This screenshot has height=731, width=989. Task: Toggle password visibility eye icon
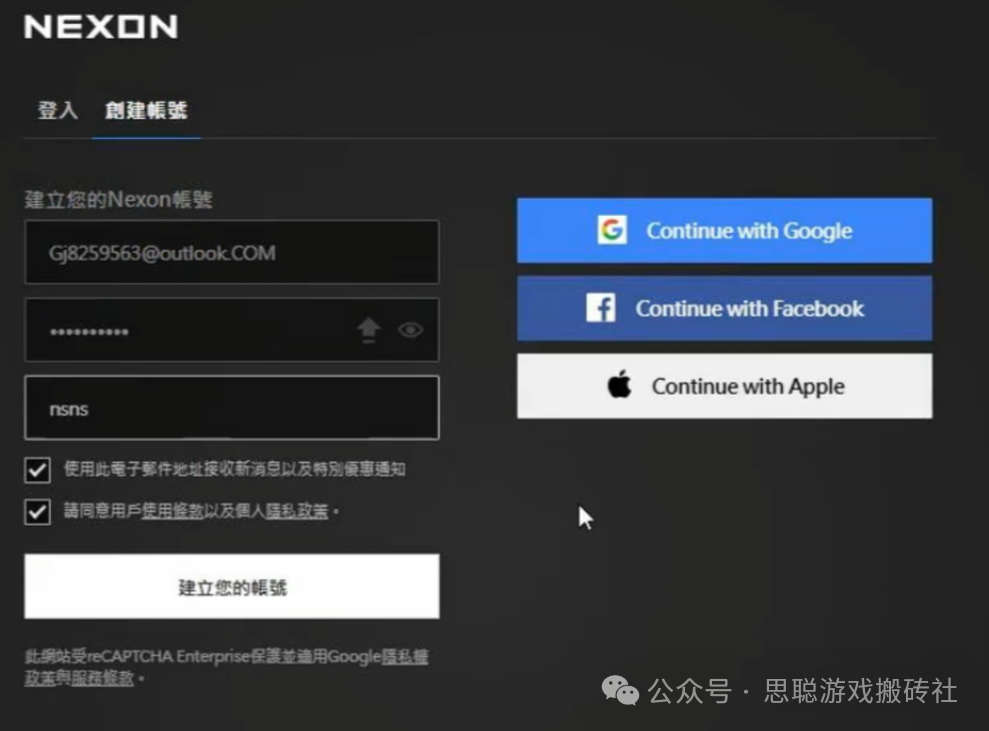411,330
